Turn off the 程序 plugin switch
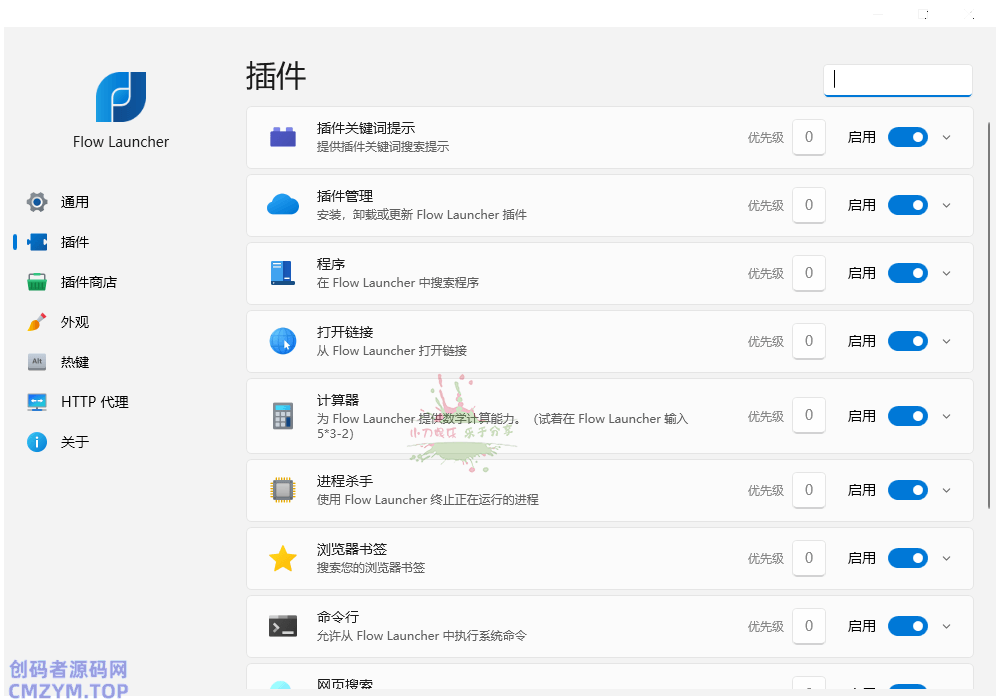This screenshot has width=1000, height=700. tap(907, 273)
